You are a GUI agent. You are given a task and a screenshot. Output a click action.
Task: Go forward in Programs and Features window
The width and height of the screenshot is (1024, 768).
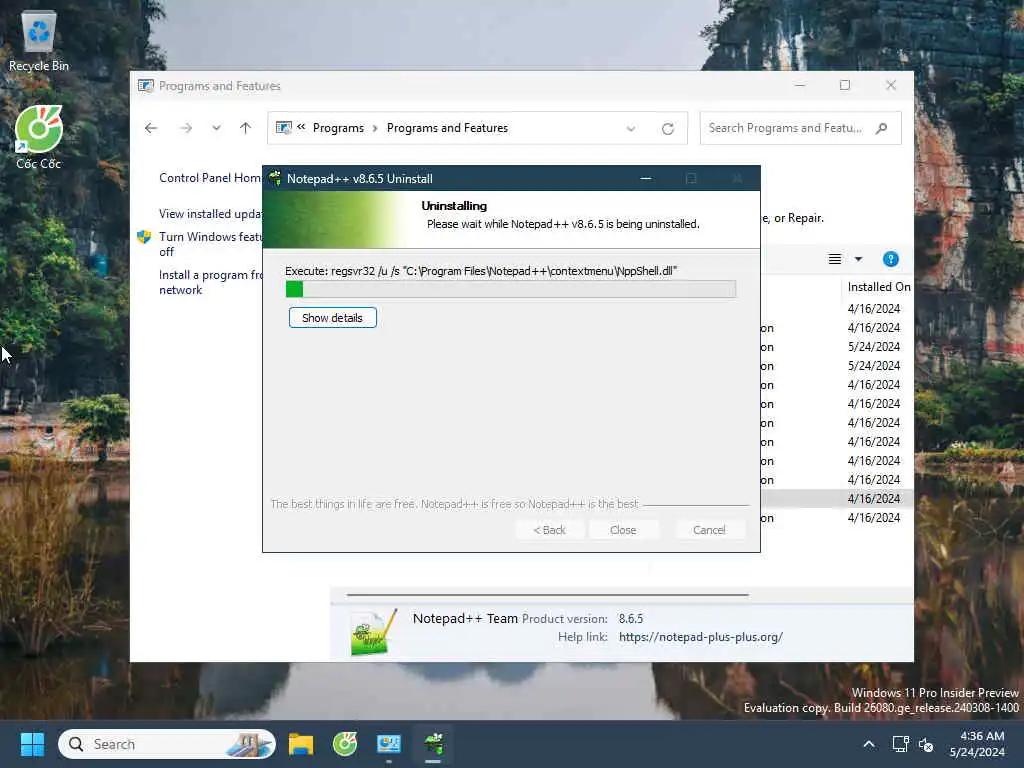click(186, 128)
